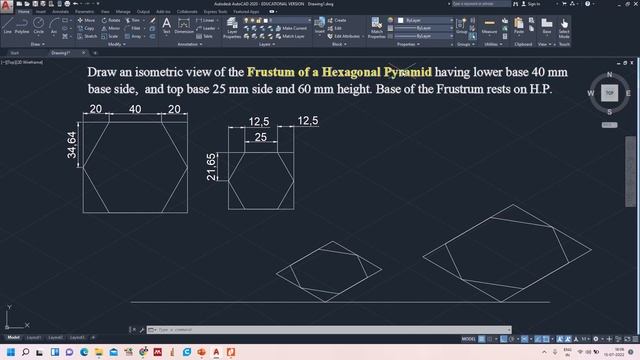The image size is (640, 360).
Task: Click the TOP face of the ViewCube
Action: (609, 93)
